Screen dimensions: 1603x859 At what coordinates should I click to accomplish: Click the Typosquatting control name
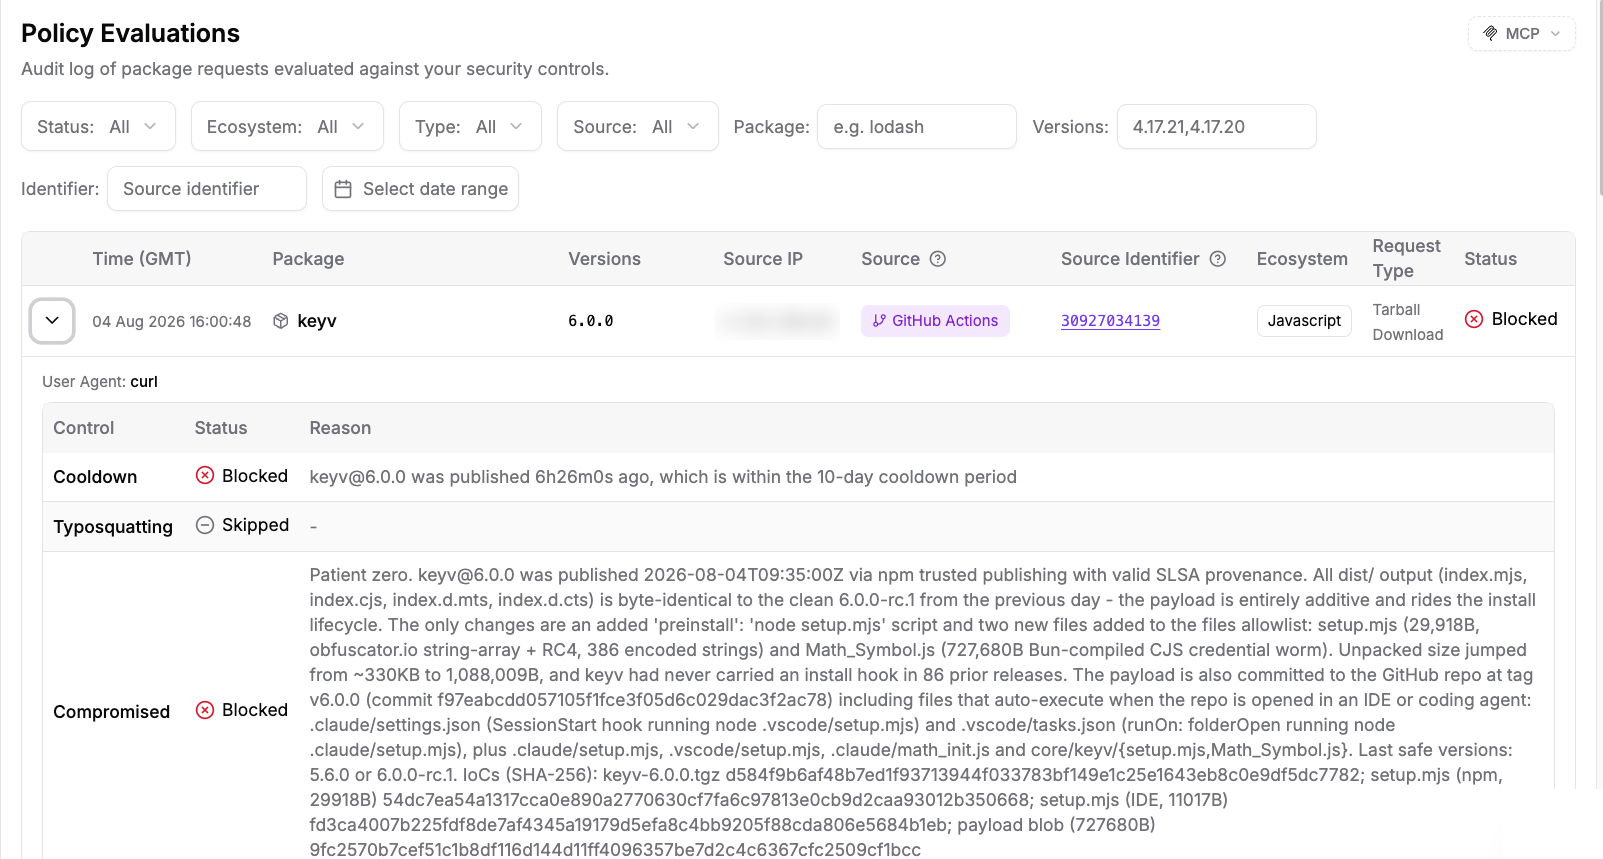(113, 527)
